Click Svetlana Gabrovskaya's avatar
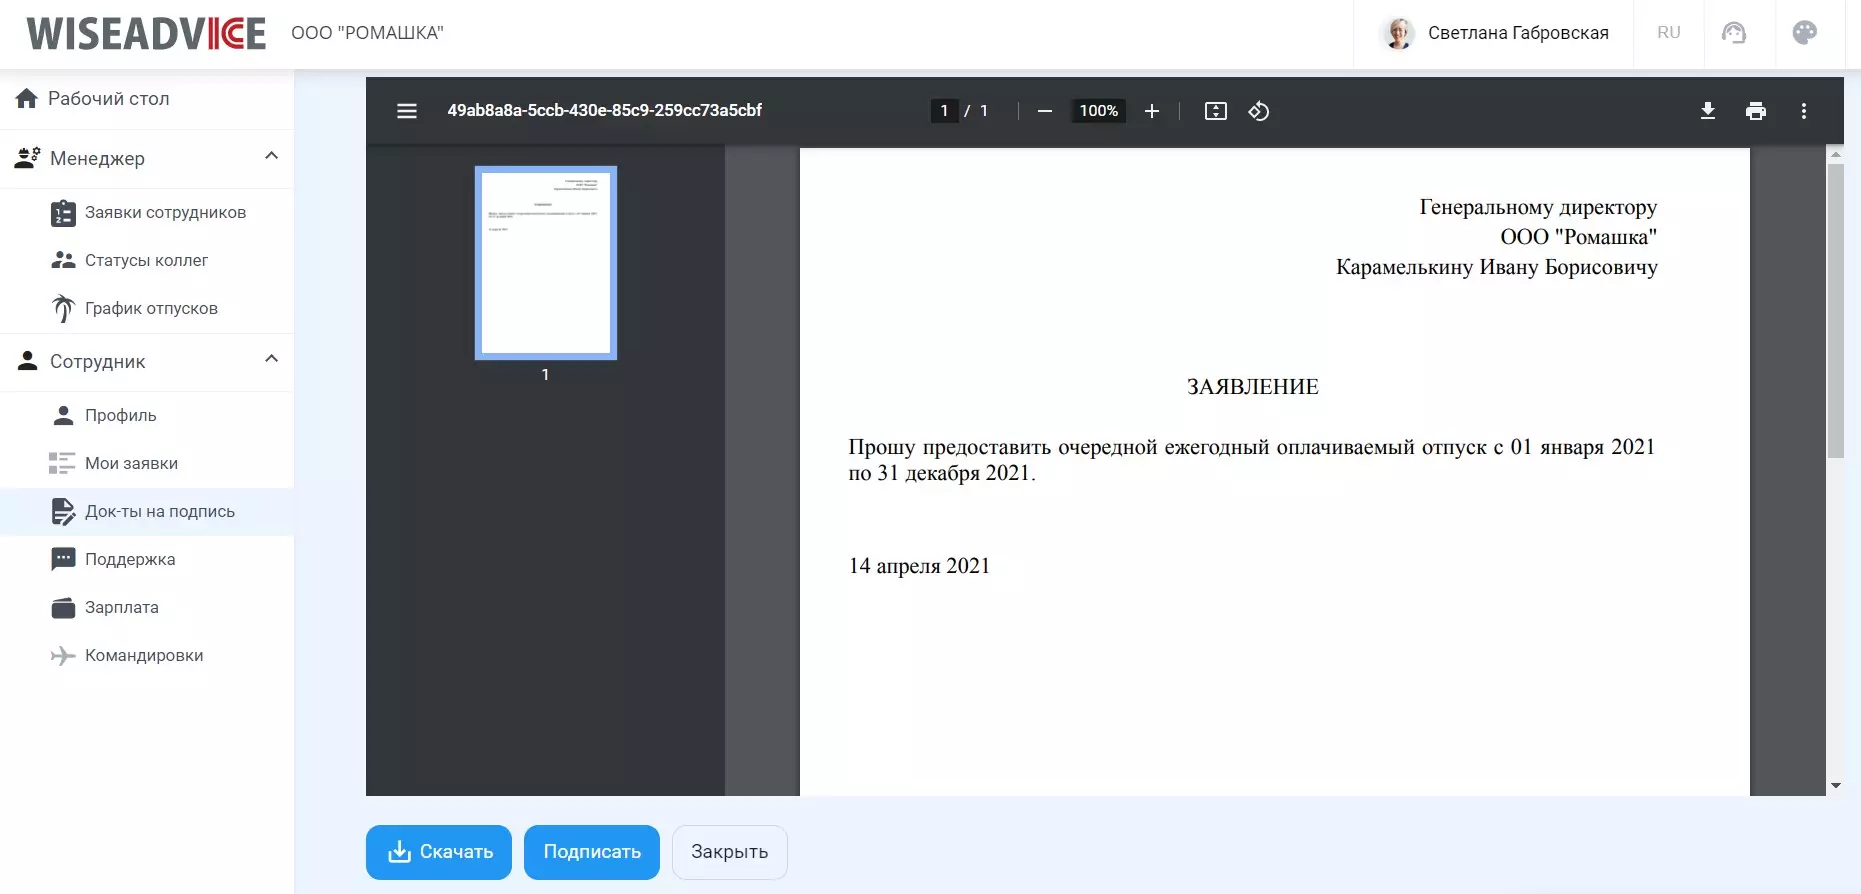Screen dimensions: 1861x894 [1398, 33]
